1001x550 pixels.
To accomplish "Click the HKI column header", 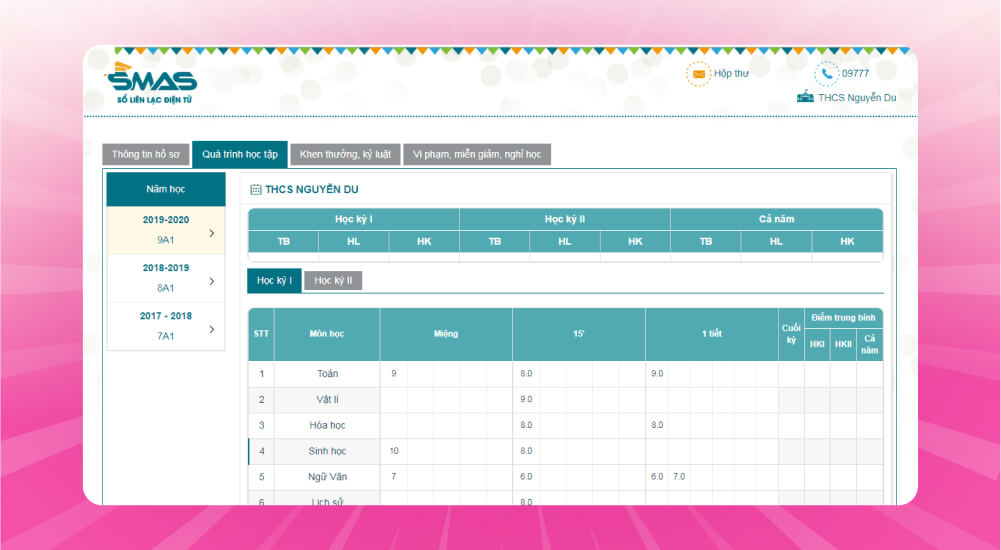I will [x=817, y=345].
